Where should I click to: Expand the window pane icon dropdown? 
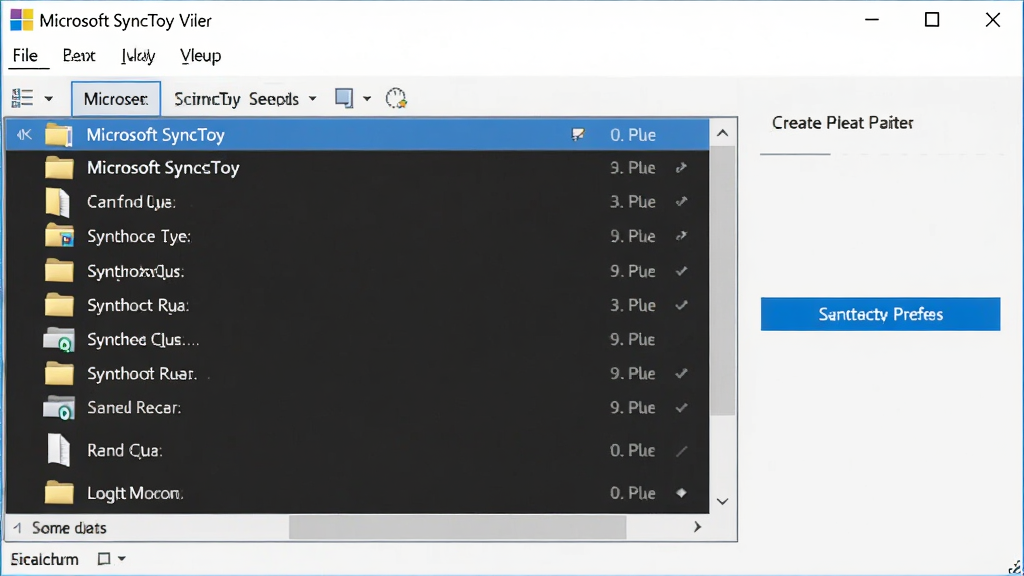coord(367,99)
